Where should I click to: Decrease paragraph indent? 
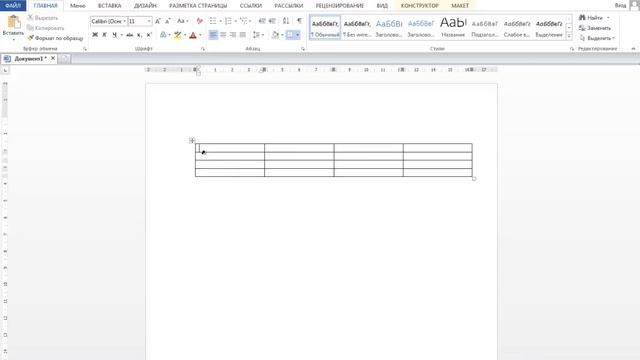pyautogui.click(x=262, y=21)
